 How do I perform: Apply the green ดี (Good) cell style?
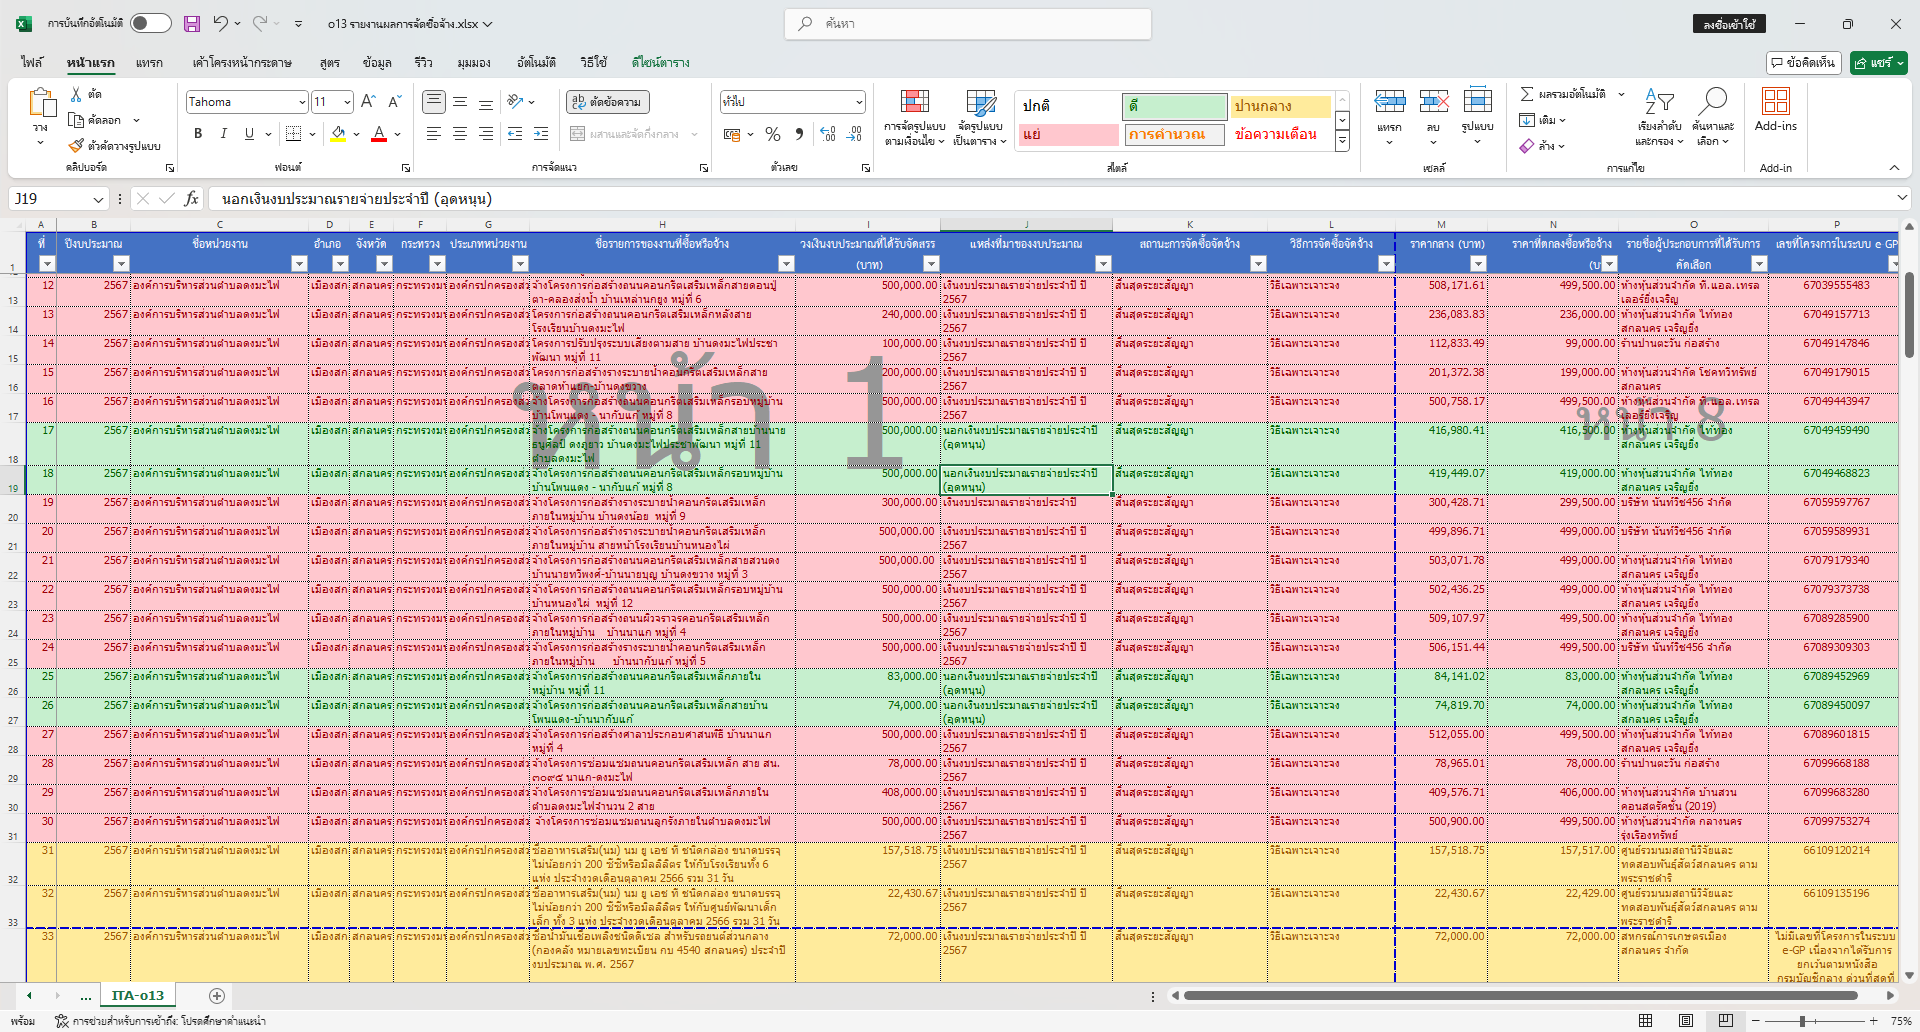[1174, 106]
